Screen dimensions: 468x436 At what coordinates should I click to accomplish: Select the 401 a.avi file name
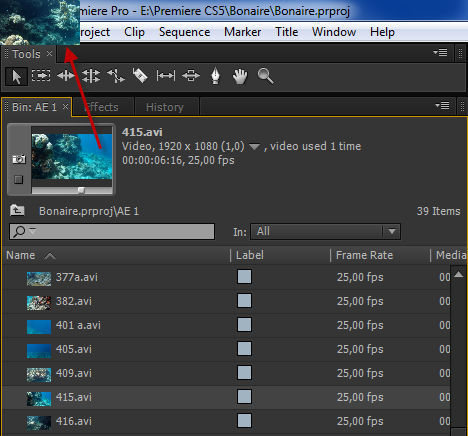coord(78,325)
